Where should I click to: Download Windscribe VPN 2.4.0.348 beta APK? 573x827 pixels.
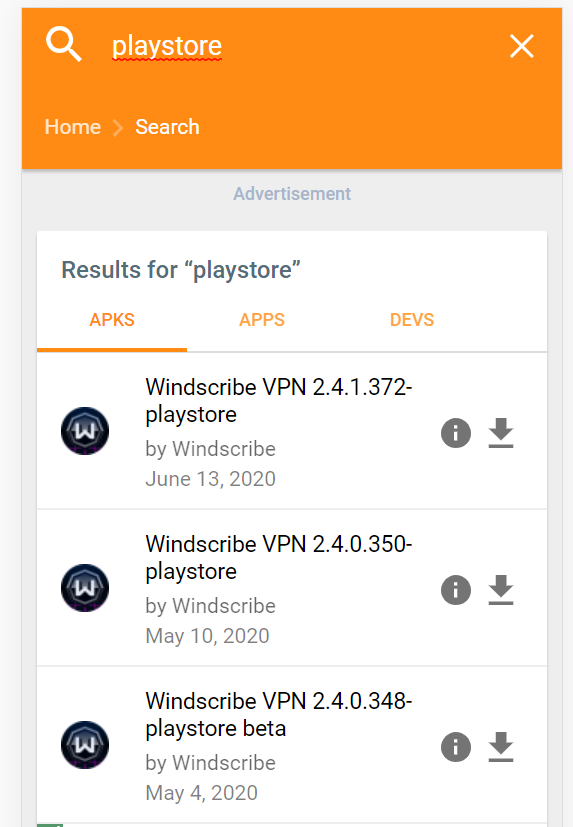[x=501, y=747]
